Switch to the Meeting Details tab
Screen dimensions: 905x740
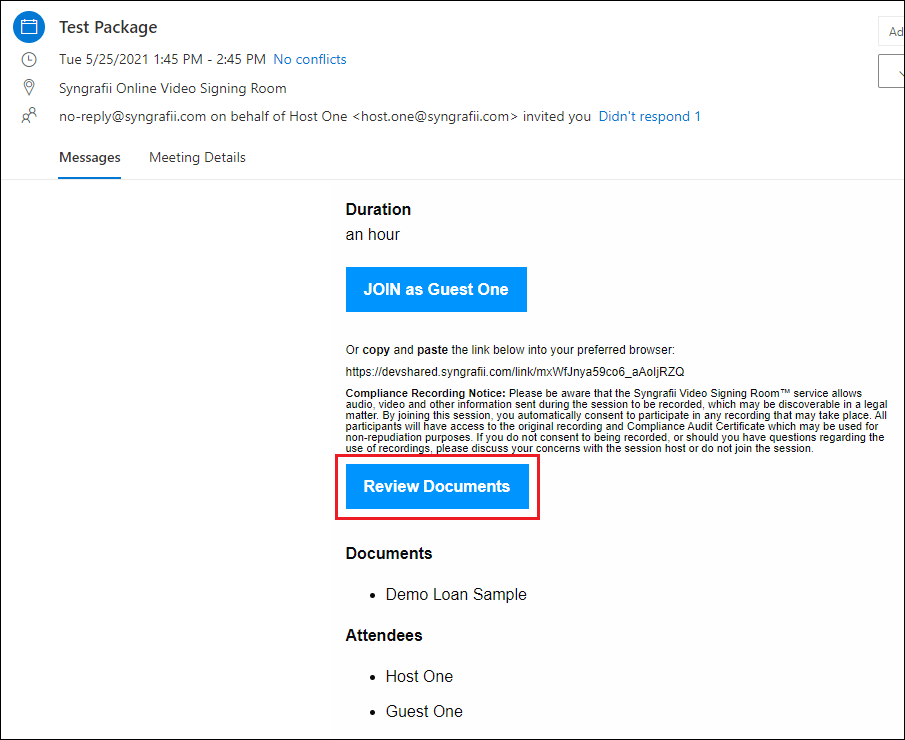click(196, 157)
